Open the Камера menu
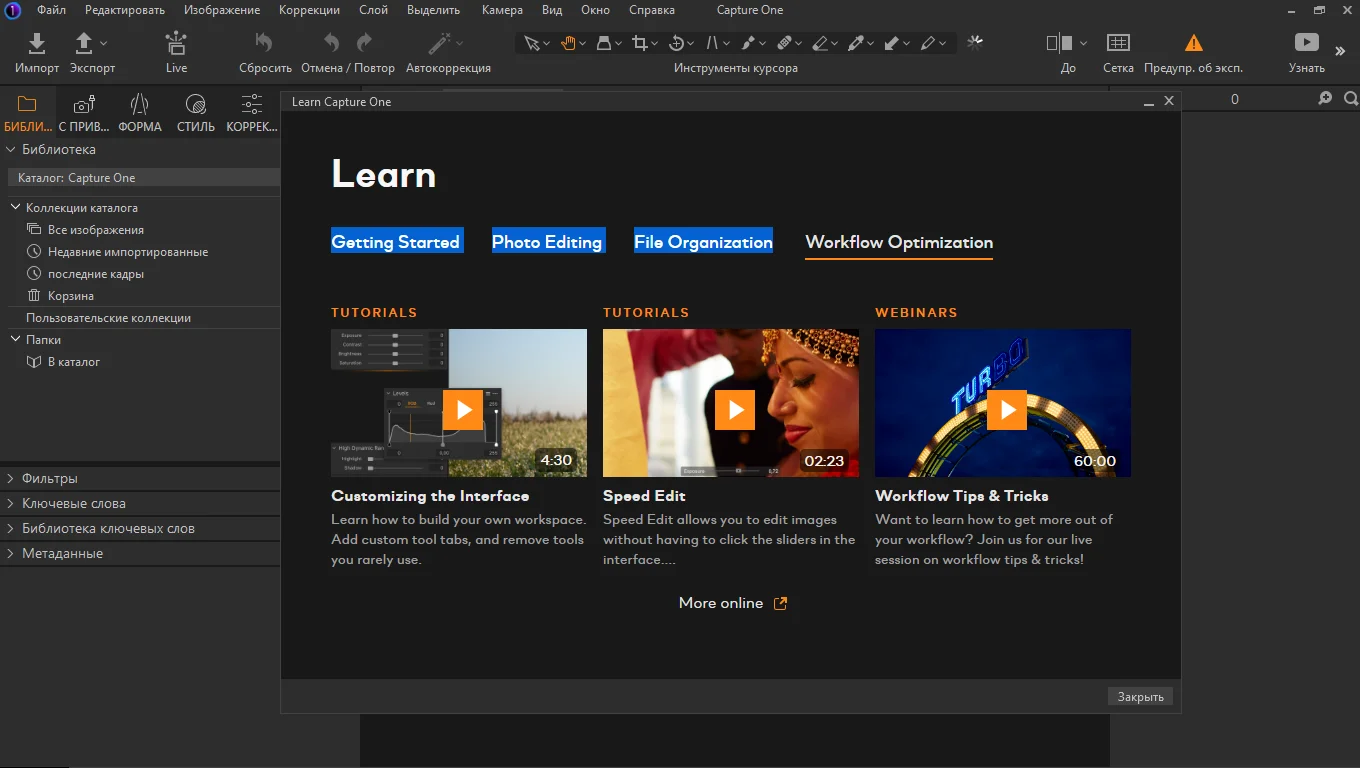1360x768 pixels. [502, 10]
